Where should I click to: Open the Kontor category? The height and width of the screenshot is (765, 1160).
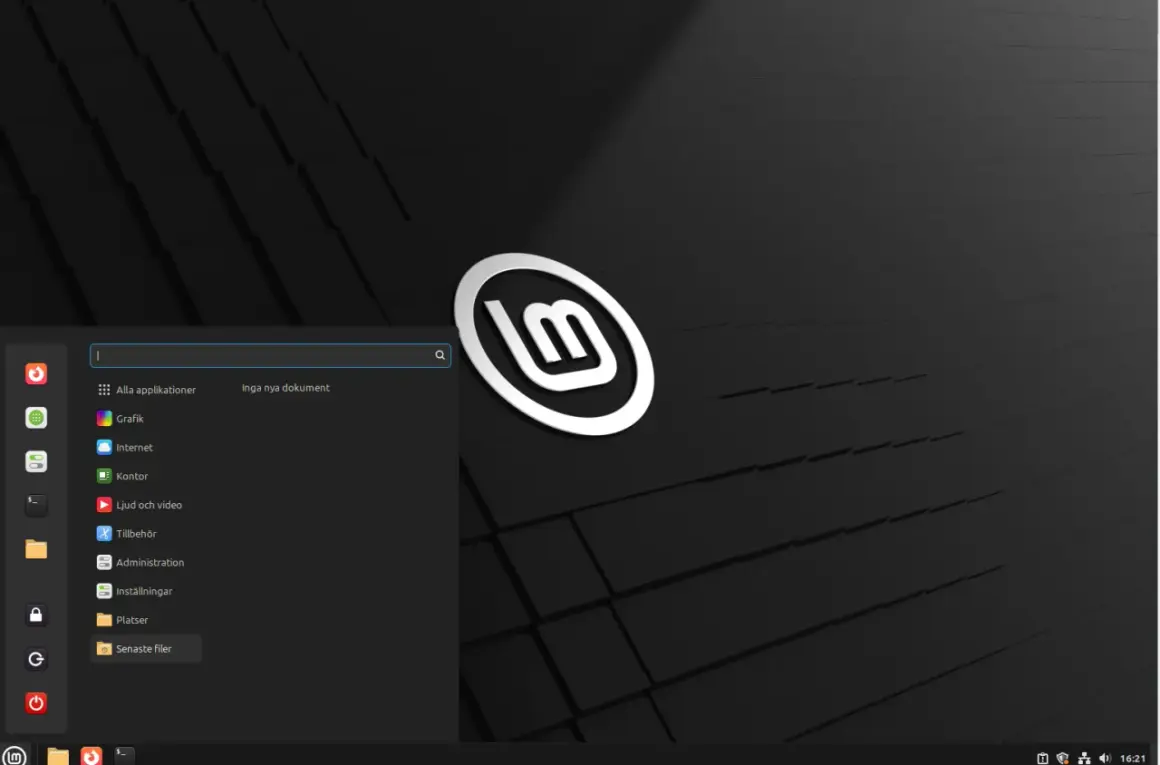(x=146, y=476)
